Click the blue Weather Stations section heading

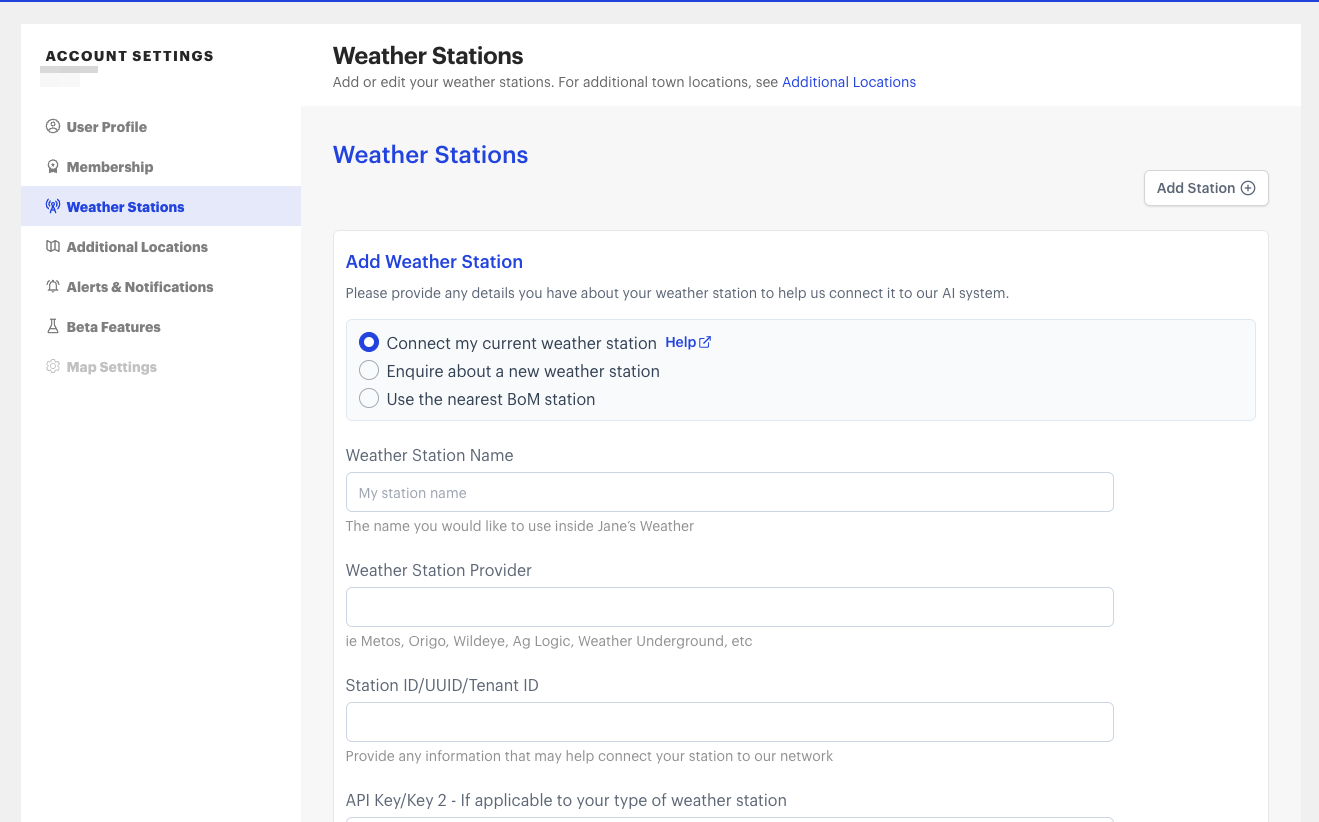[430, 155]
